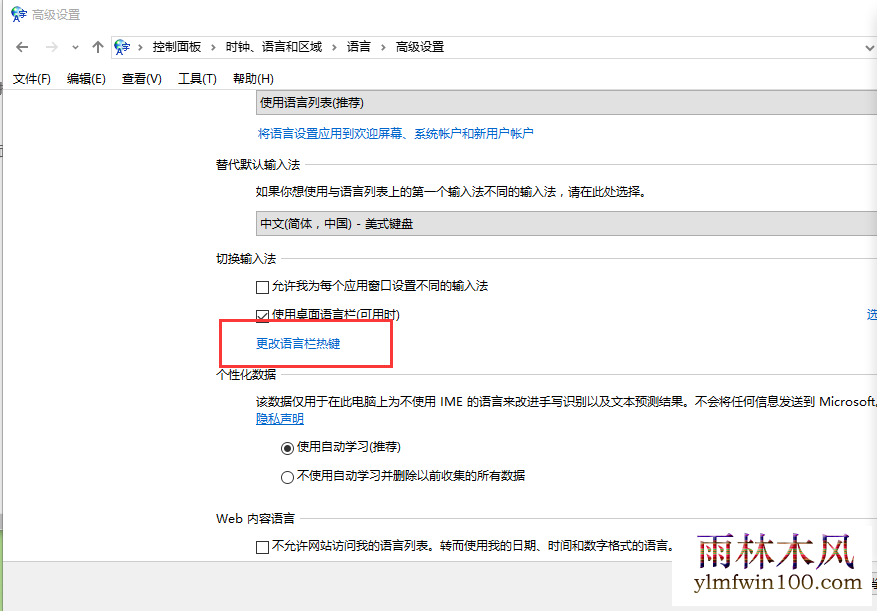This screenshot has height=611, width=877.
Task: Expand chevron after 语言 breadcrumb
Action: coord(383,48)
